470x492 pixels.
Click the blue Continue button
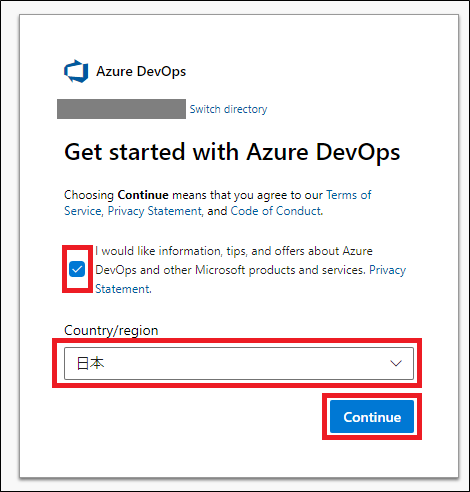(x=372, y=417)
